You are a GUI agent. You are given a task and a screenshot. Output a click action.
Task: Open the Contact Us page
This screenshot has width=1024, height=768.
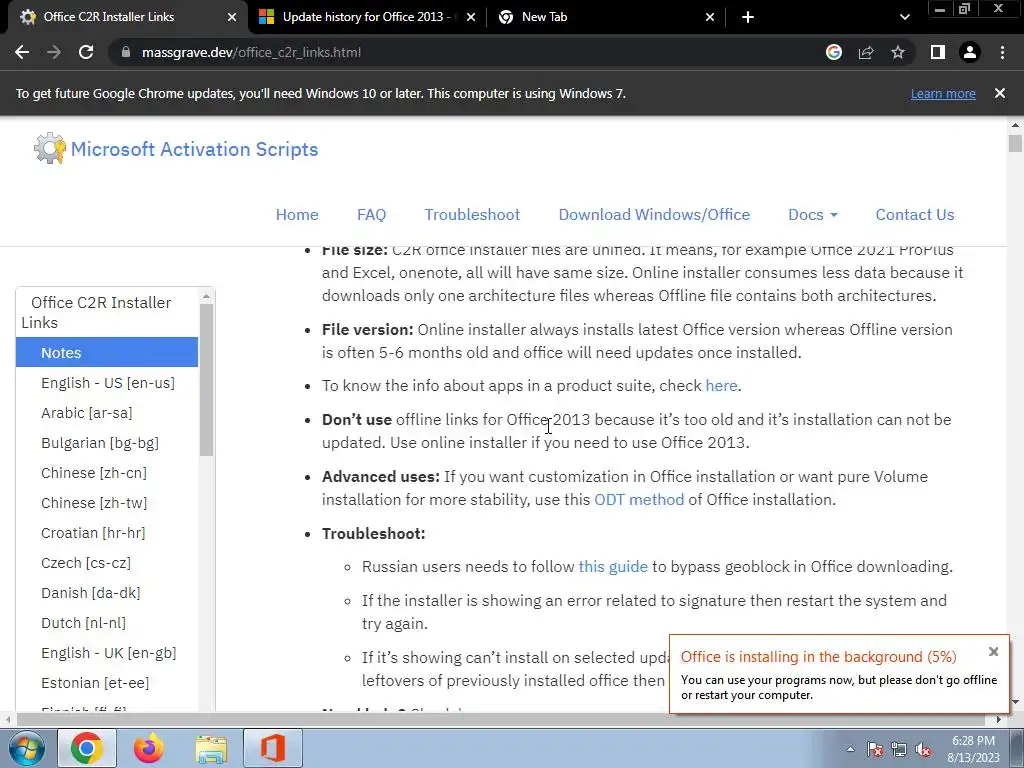coord(914,214)
